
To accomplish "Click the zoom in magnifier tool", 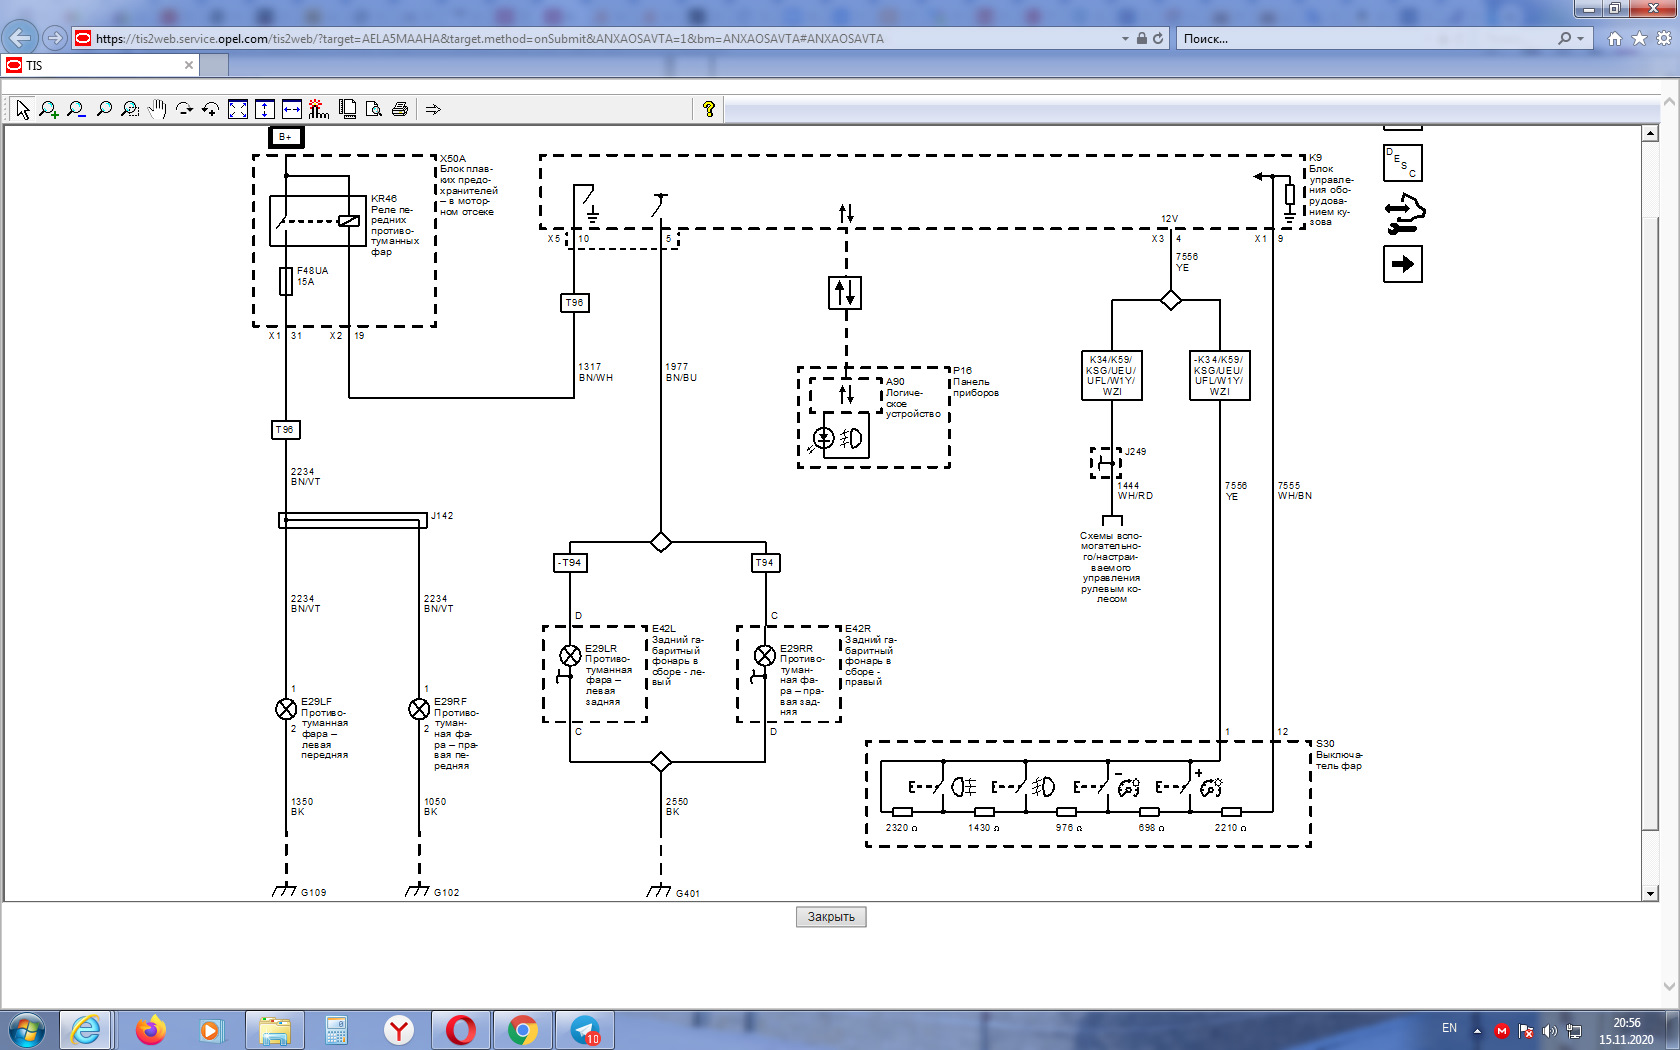I will coord(48,109).
